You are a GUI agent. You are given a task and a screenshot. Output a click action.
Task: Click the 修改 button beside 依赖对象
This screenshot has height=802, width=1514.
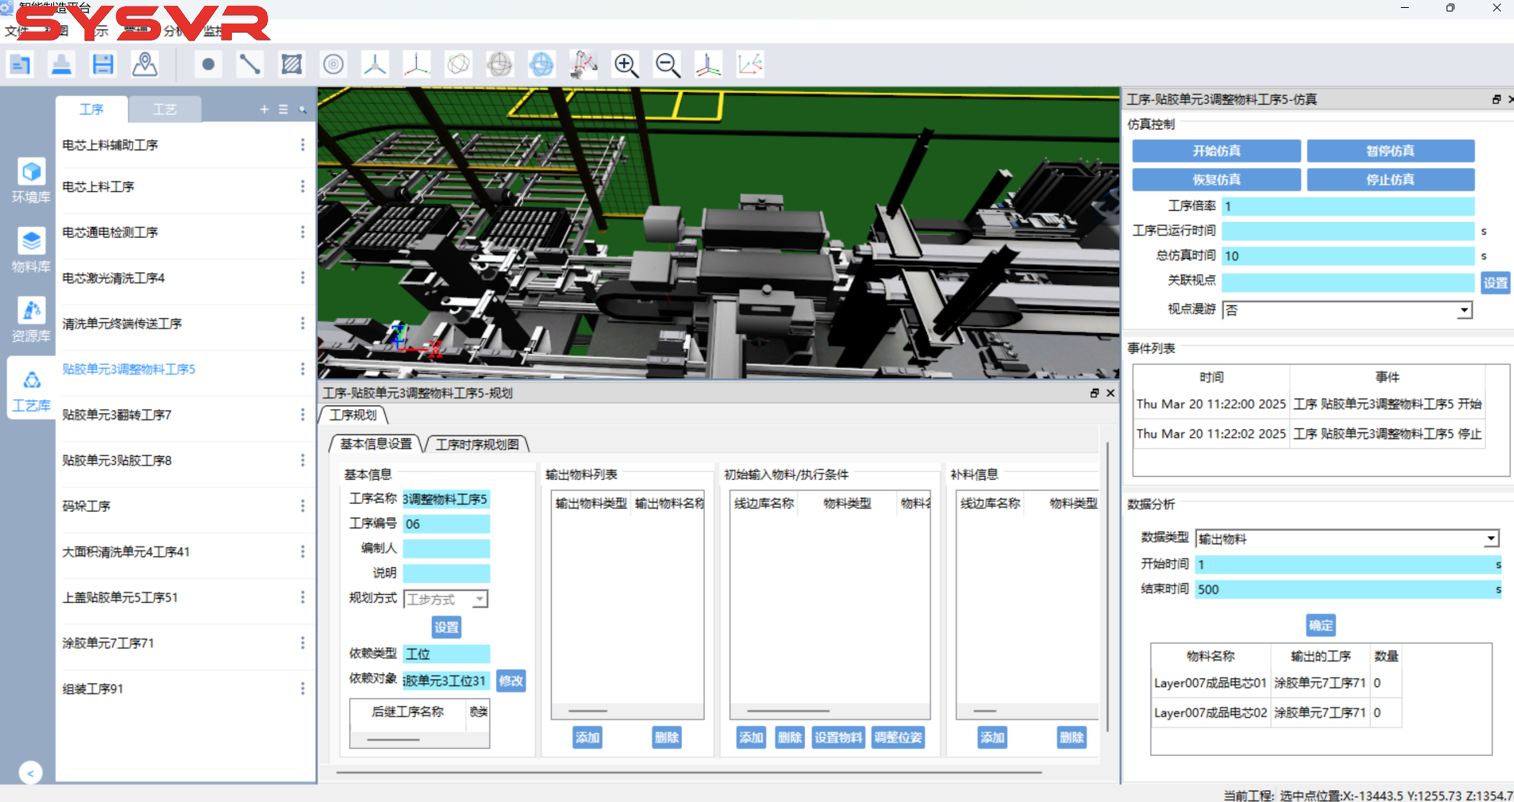tap(511, 681)
